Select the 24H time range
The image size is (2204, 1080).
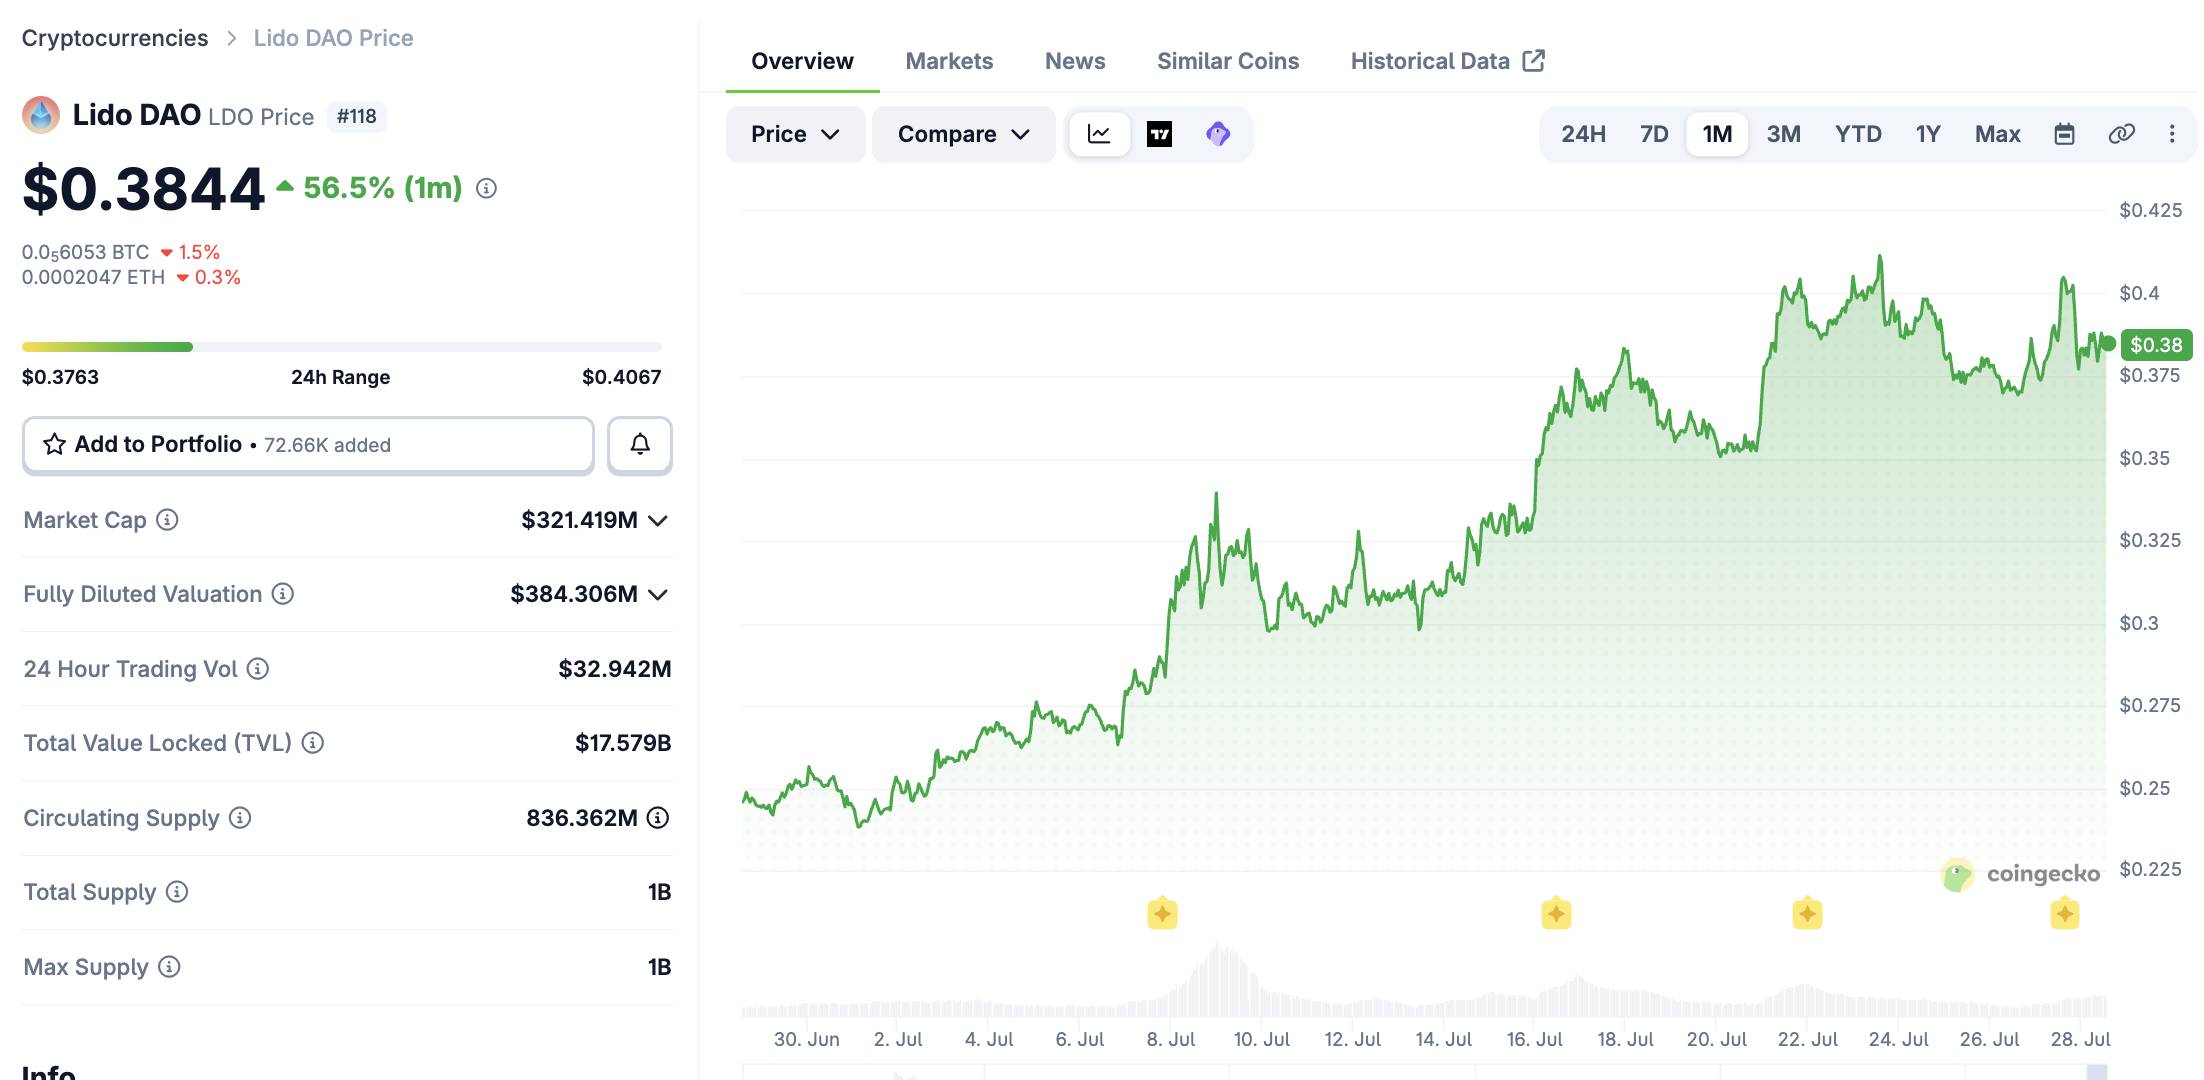click(1583, 134)
